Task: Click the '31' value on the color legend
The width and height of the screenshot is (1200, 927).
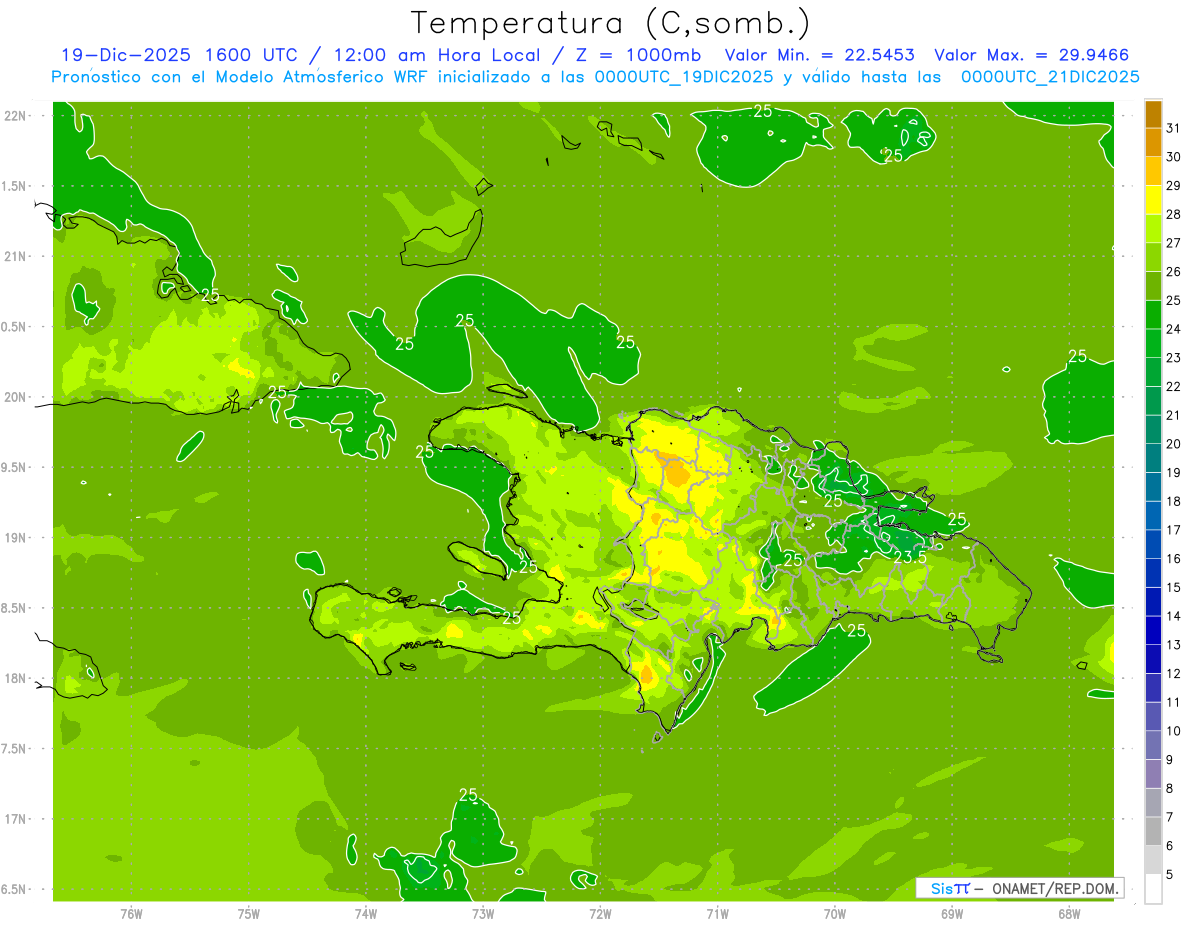Action: point(1173,128)
